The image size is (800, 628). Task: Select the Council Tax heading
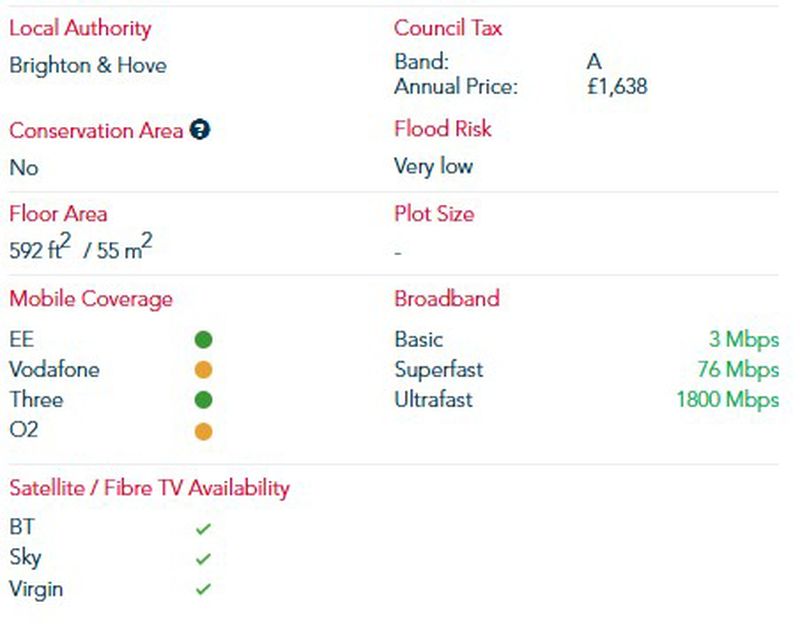(x=448, y=28)
